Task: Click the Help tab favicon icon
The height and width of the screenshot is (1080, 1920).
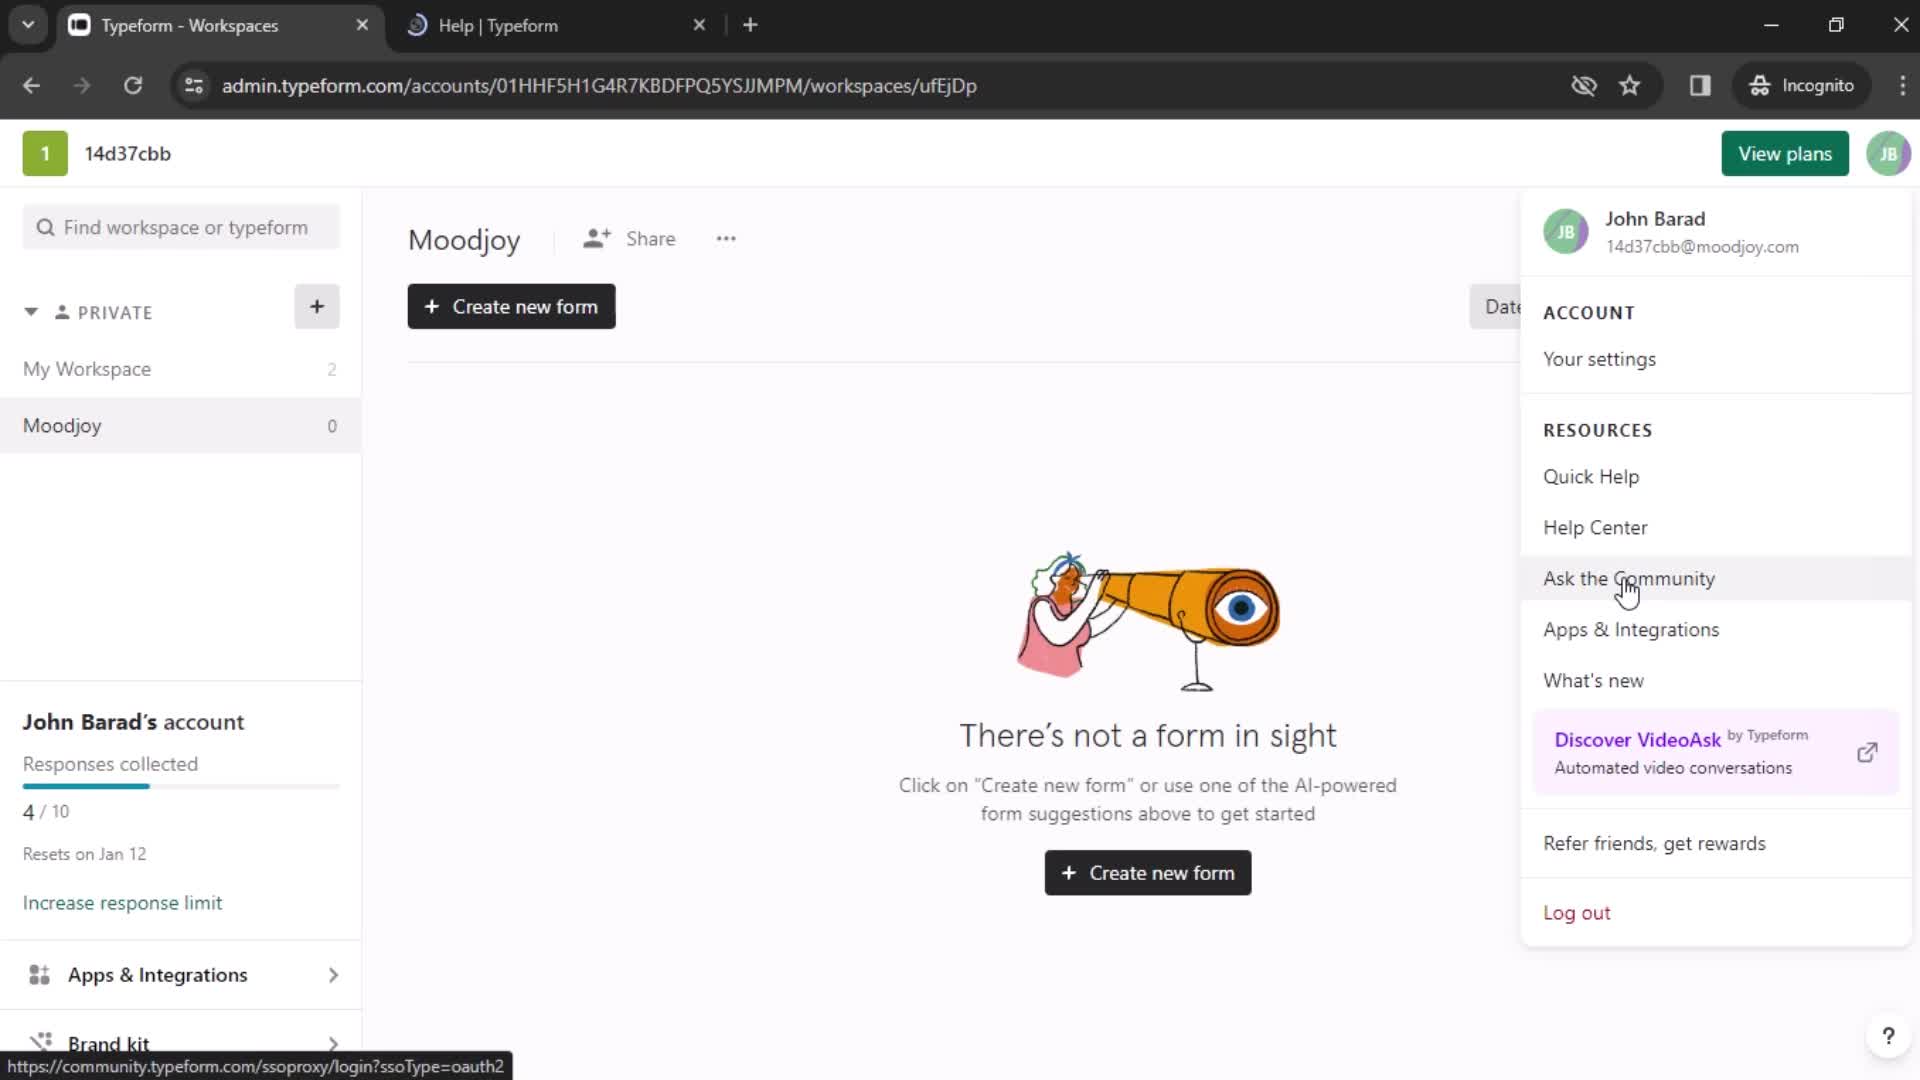Action: click(415, 25)
